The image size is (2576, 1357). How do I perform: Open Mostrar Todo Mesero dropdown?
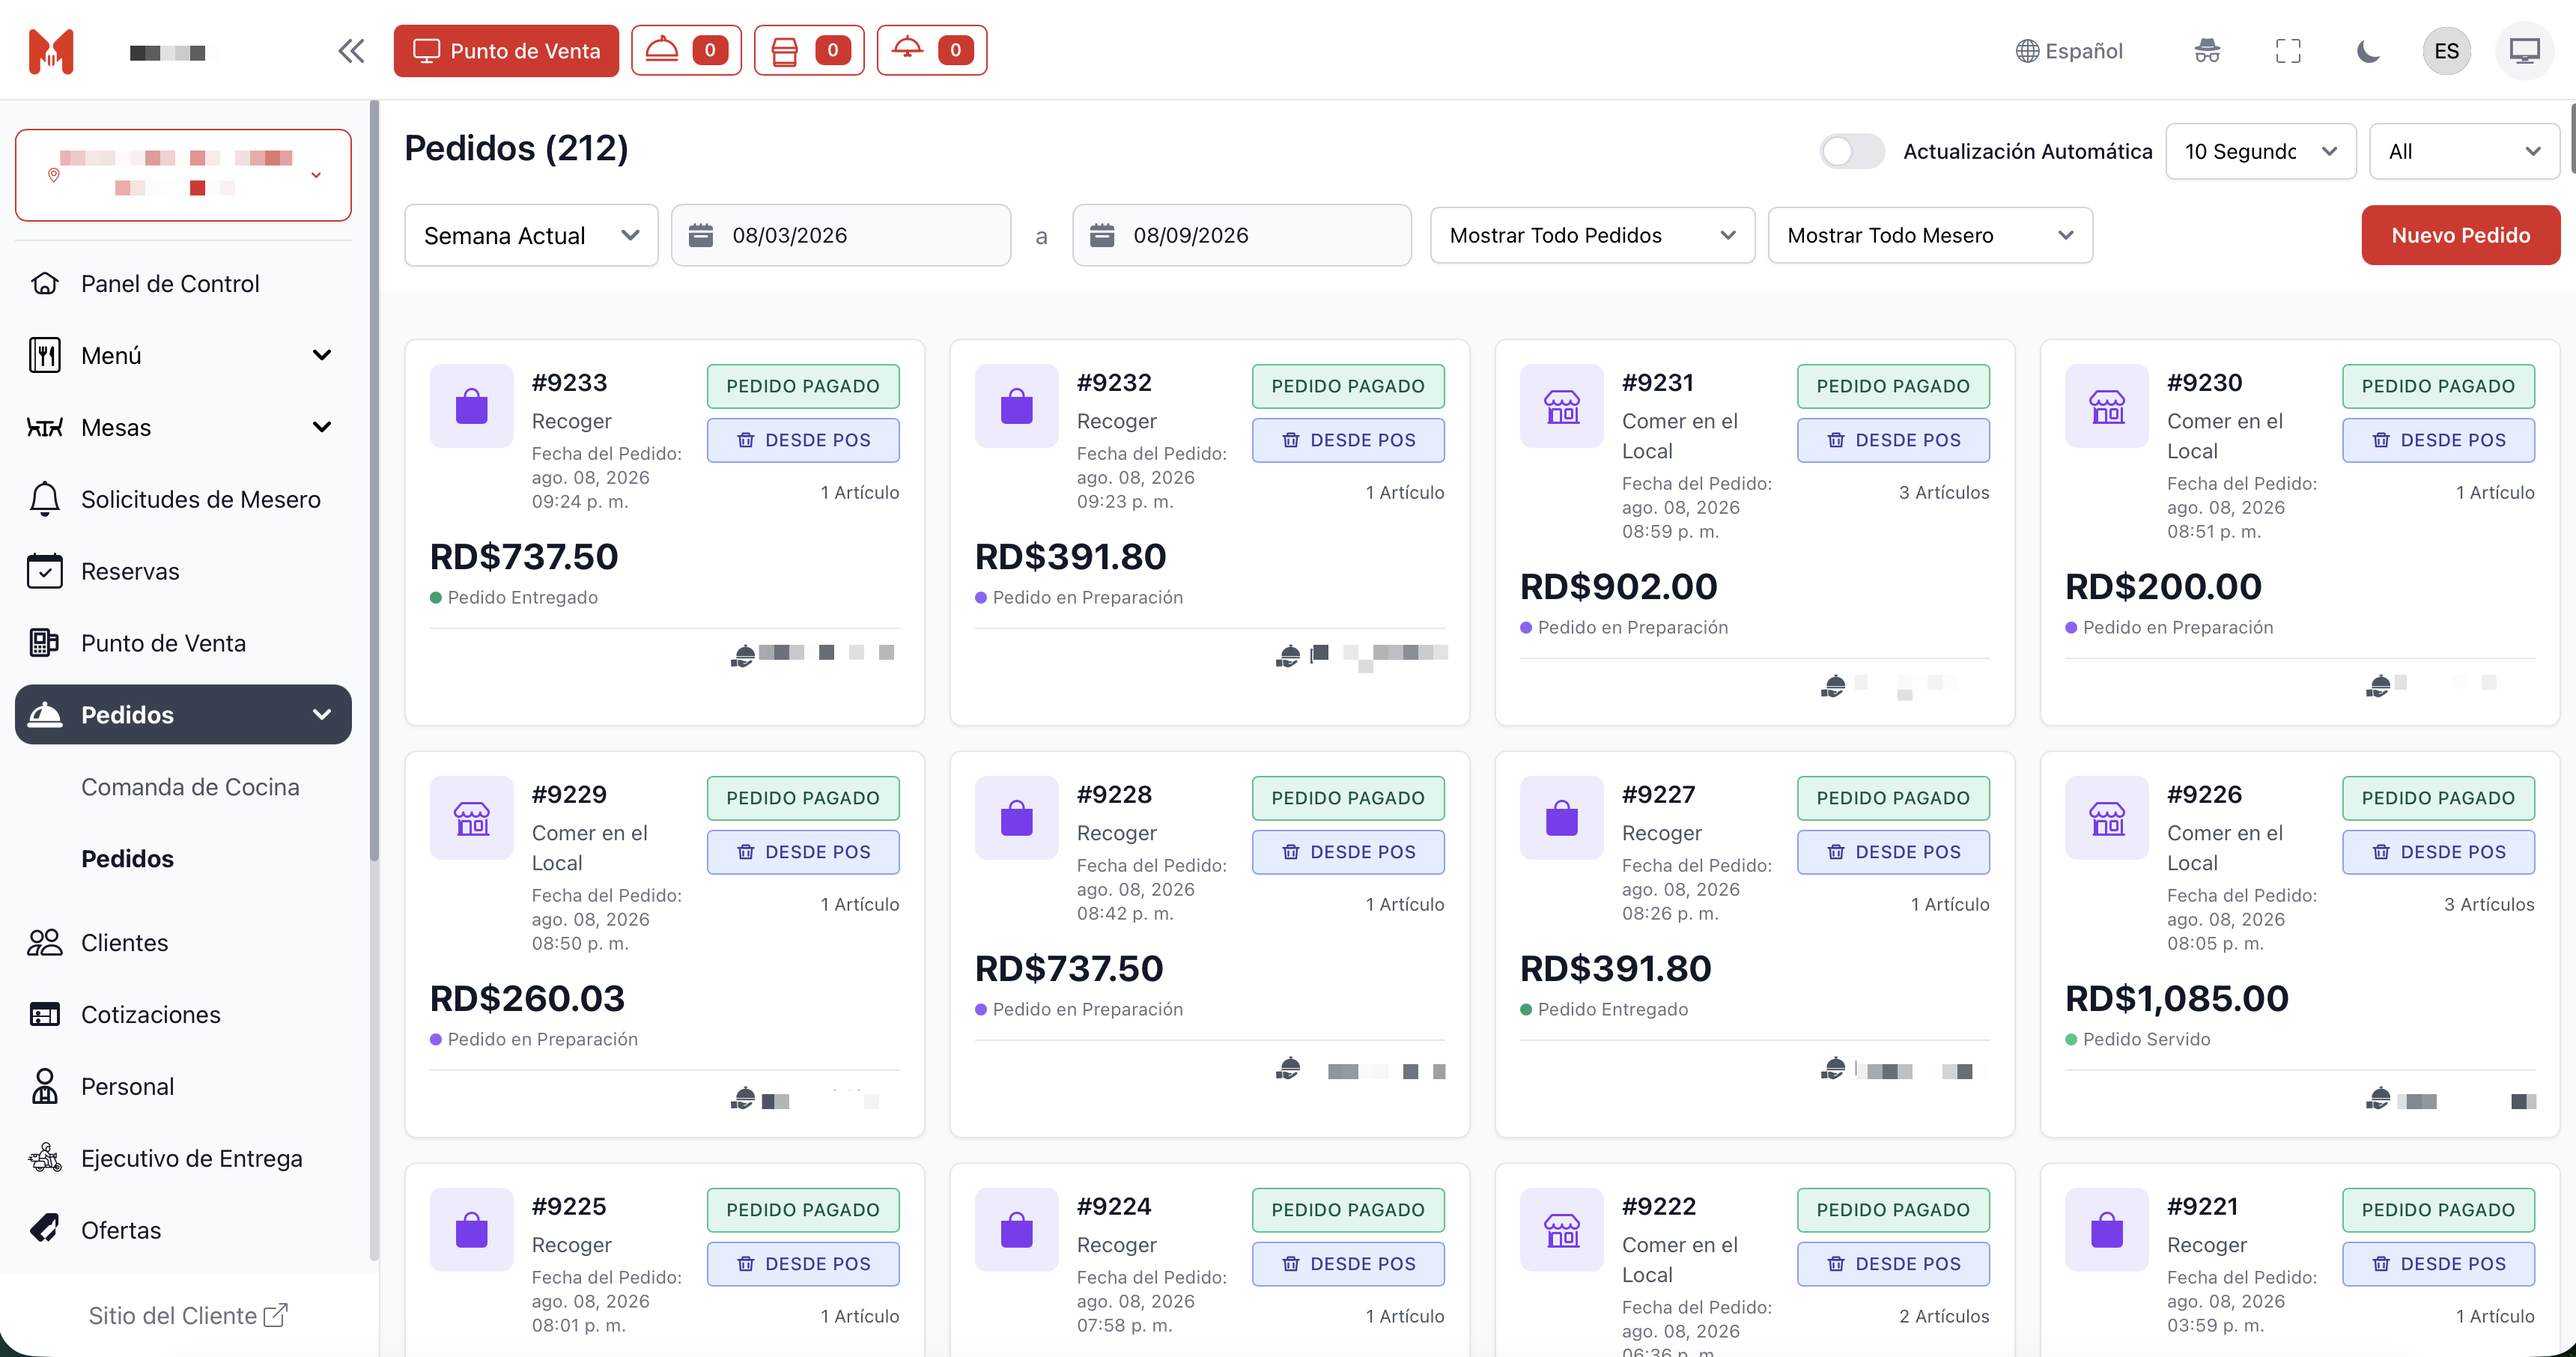click(x=1930, y=235)
